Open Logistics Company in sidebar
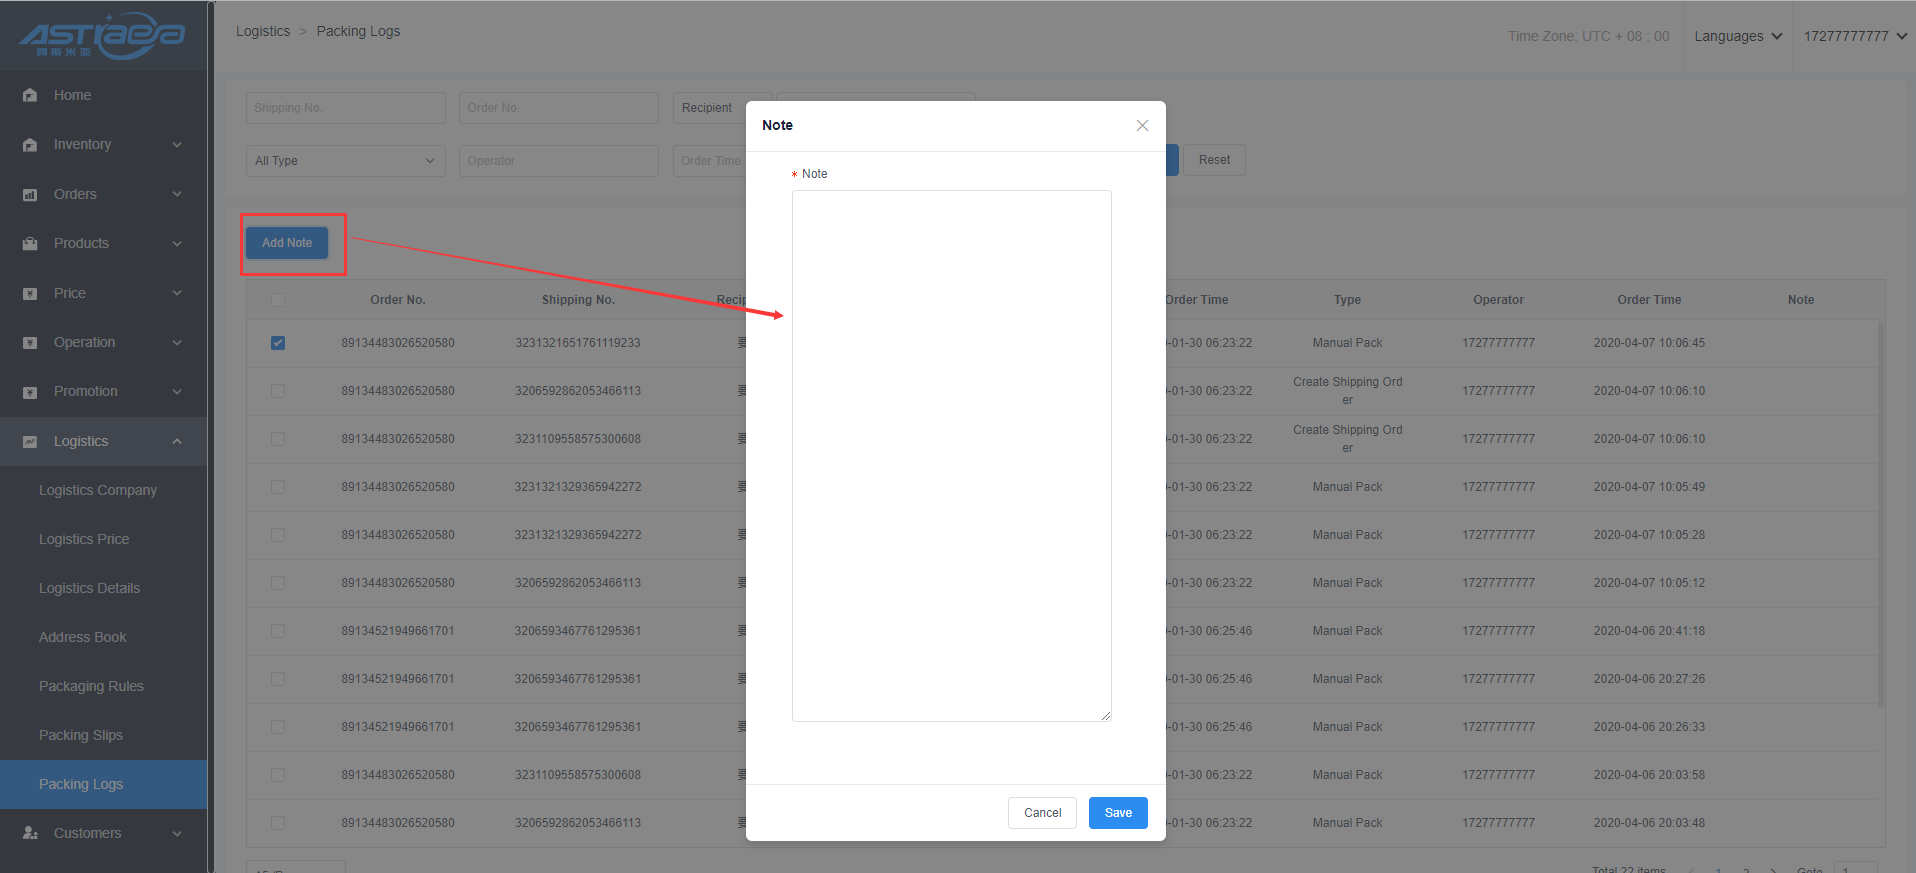1916x873 pixels. click(98, 490)
